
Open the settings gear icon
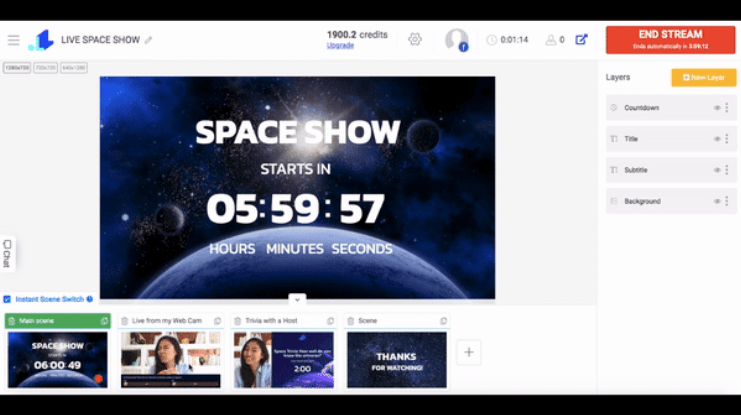coord(415,39)
